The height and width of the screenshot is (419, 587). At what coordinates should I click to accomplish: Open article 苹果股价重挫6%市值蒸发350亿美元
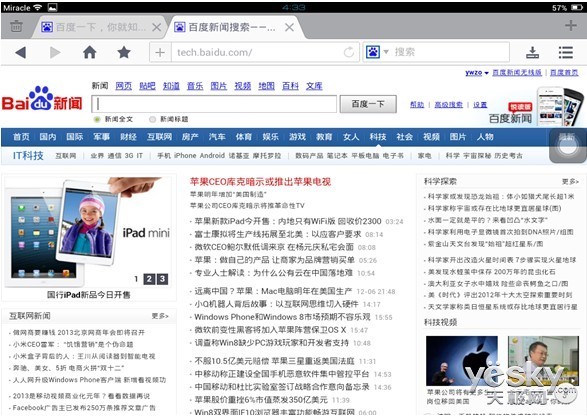coord(261,400)
